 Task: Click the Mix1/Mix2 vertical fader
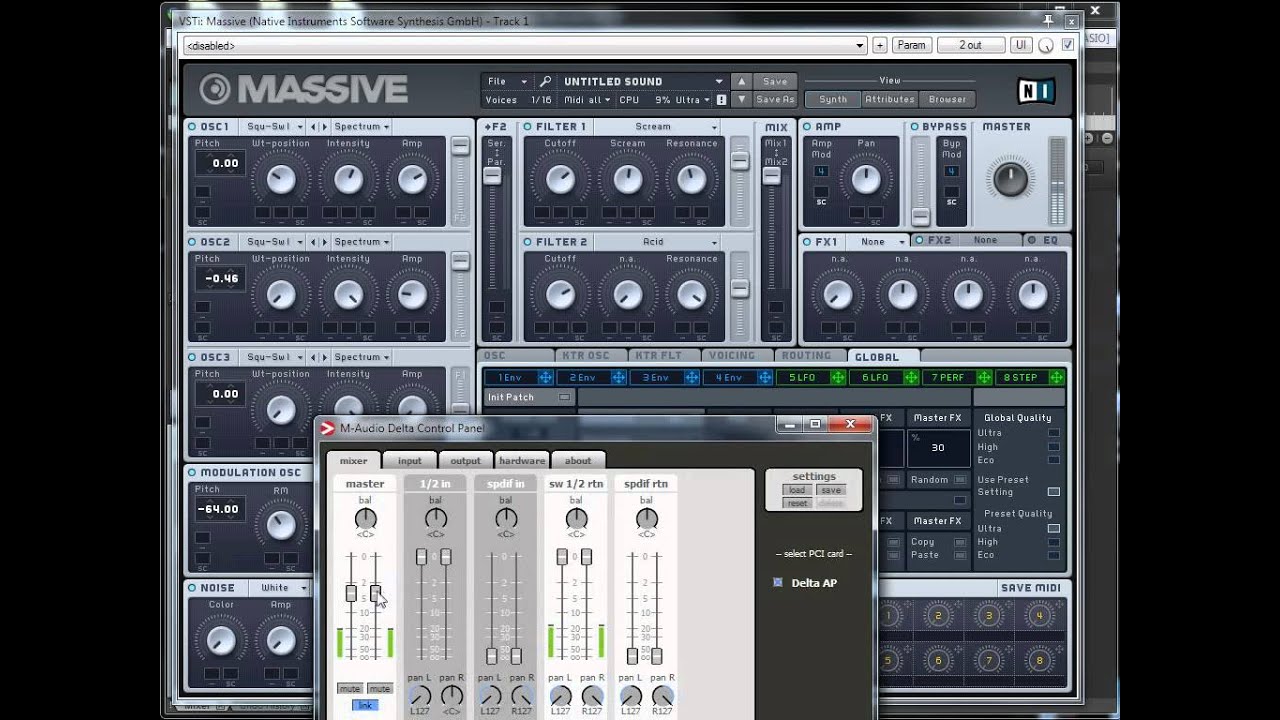pos(771,175)
